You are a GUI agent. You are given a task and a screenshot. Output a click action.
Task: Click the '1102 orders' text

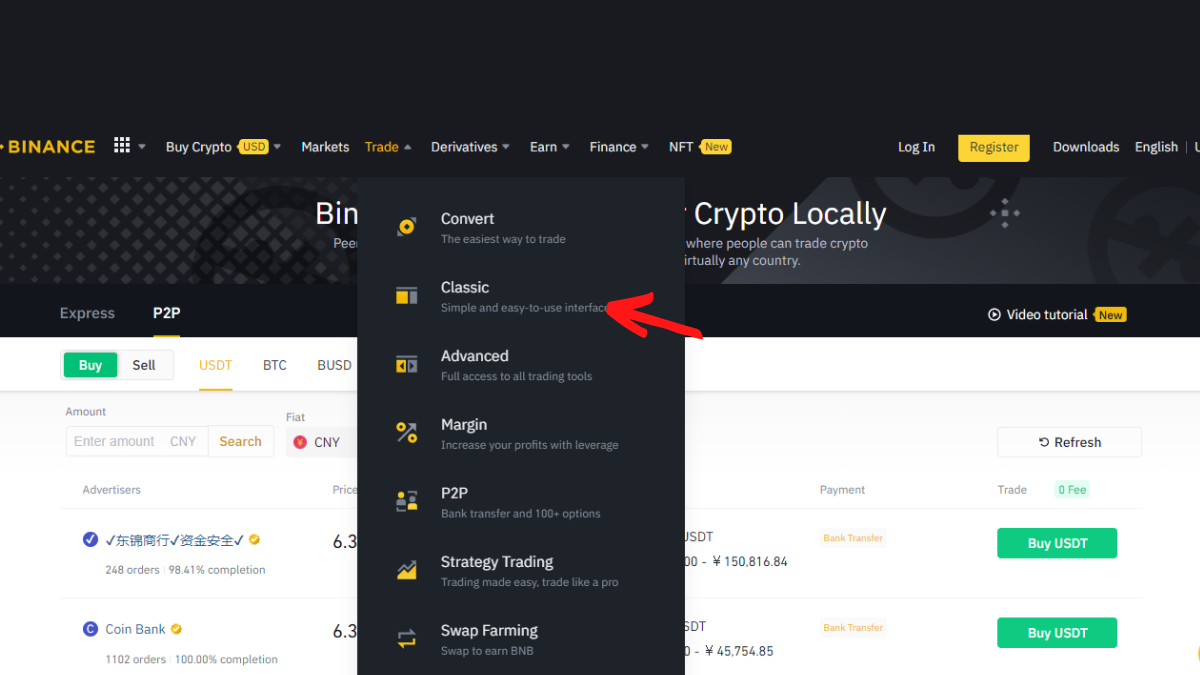click(136, 659)
